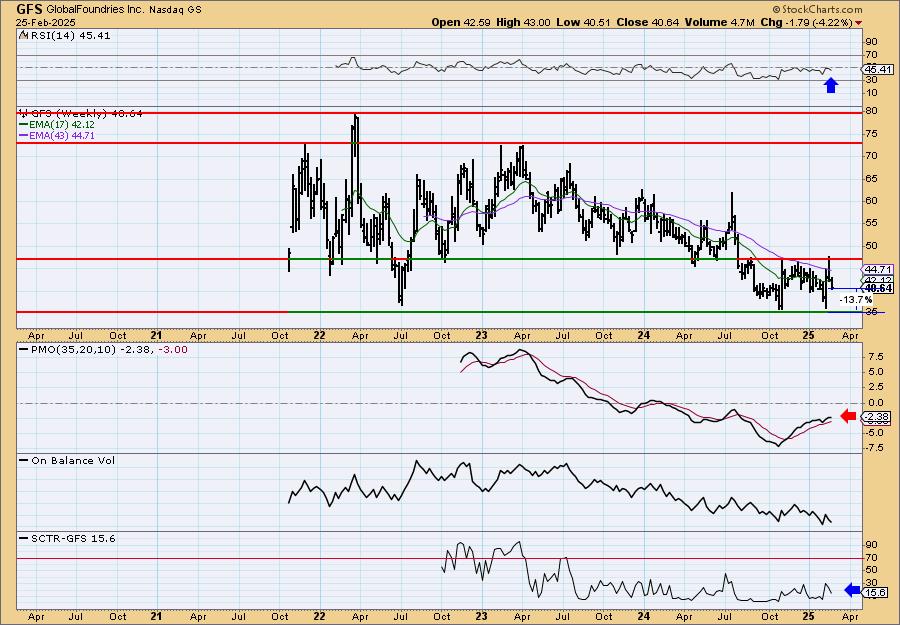This screenshot has width=900, height=625.
Task: Click the 65 level on price axis
Action: pyautogui.click(x=871, y=178)
